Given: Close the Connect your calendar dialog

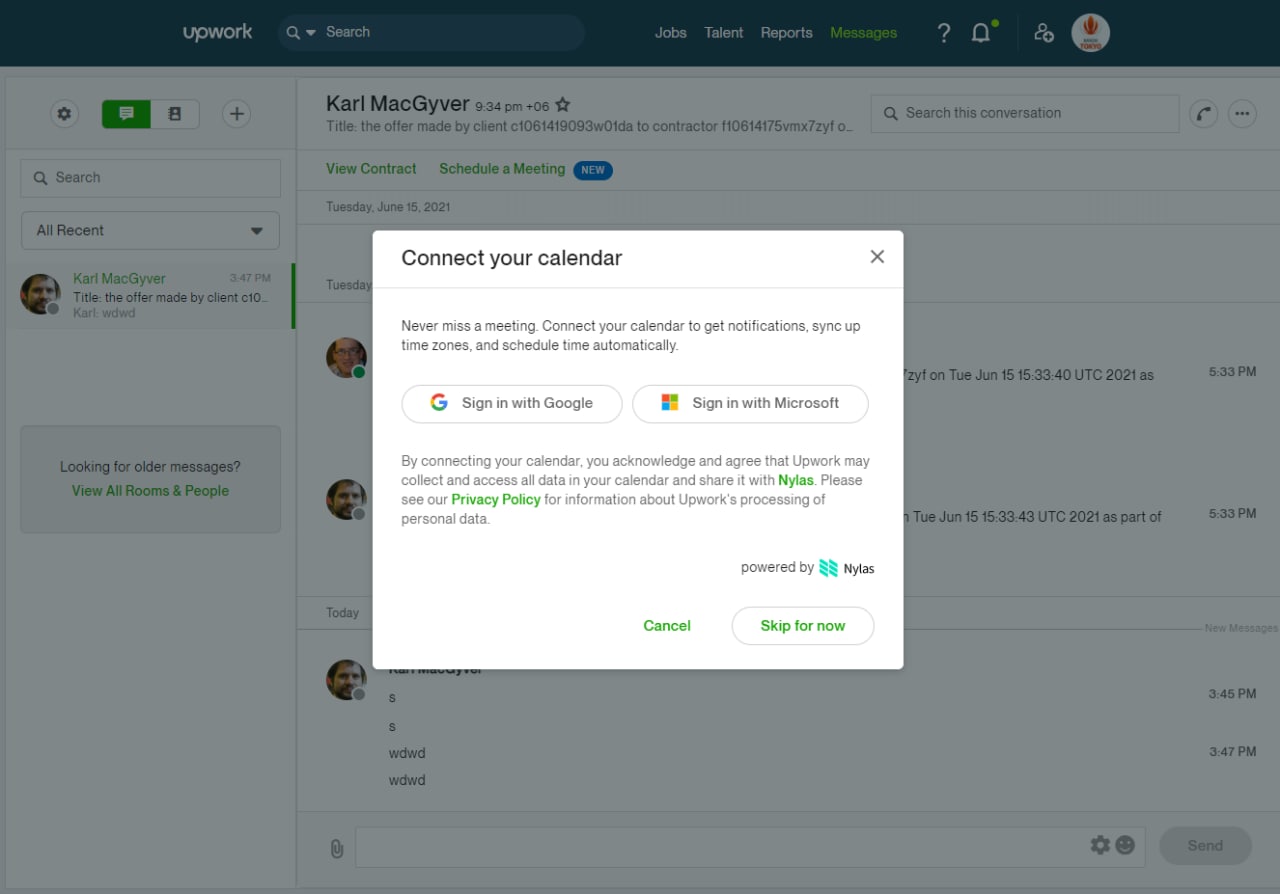Looking at the screenshot, I should [877, 257].
